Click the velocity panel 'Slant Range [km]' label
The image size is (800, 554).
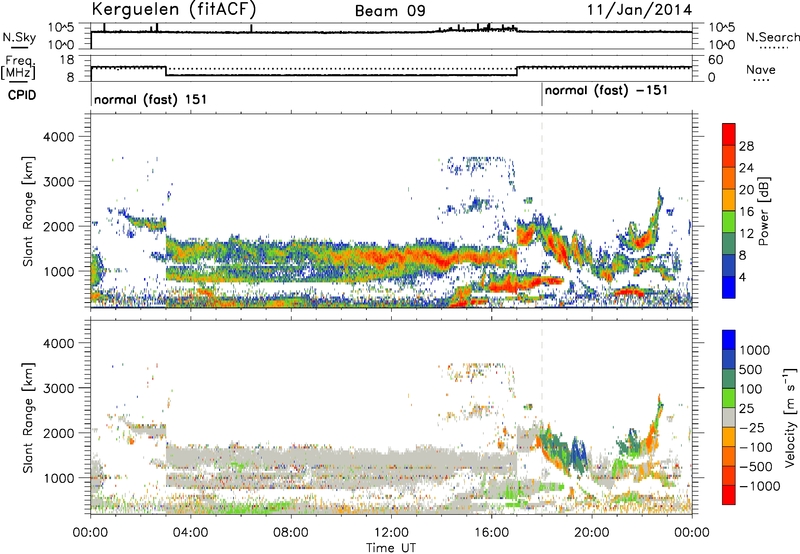coord(28,418)
